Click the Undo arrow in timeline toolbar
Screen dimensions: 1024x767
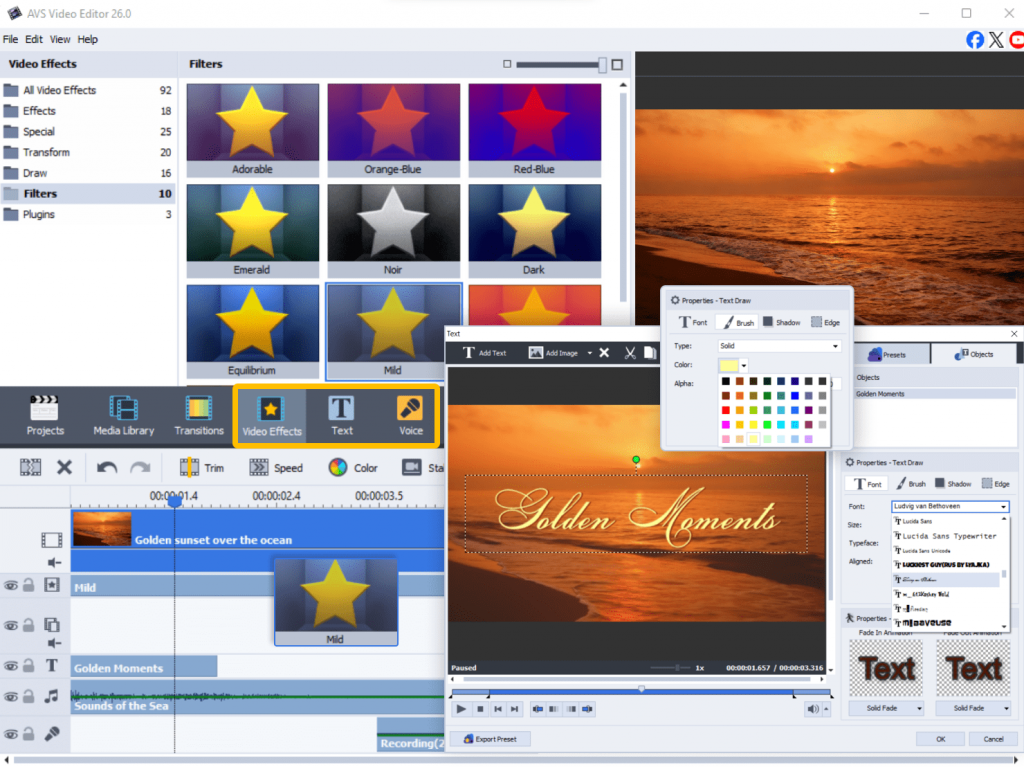pyautogui.click(x=107, y=467)
